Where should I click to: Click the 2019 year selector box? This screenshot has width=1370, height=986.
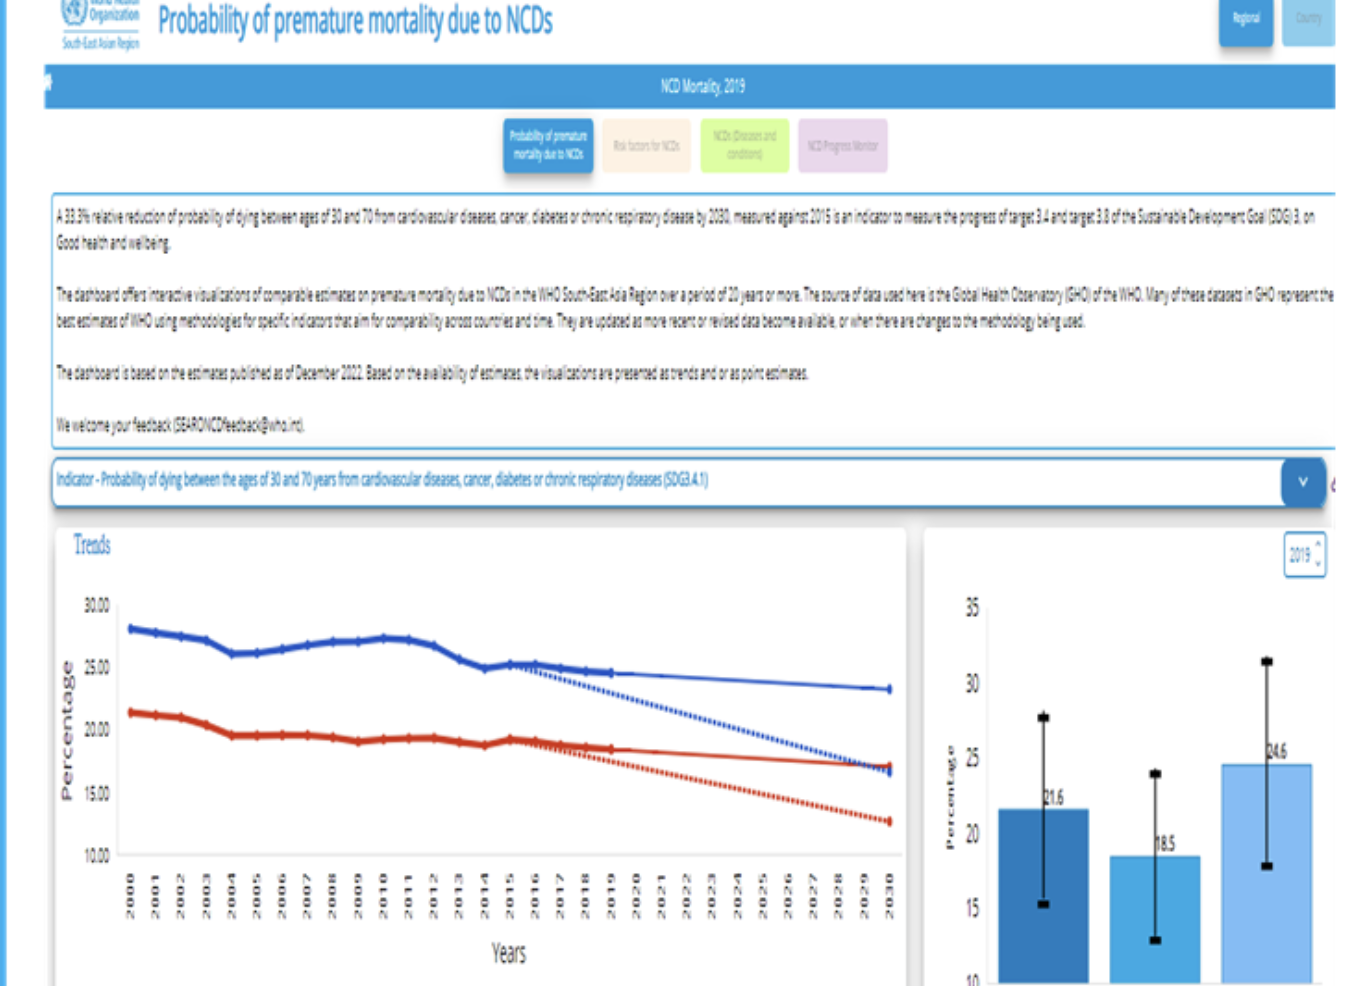pos(1300,552)
